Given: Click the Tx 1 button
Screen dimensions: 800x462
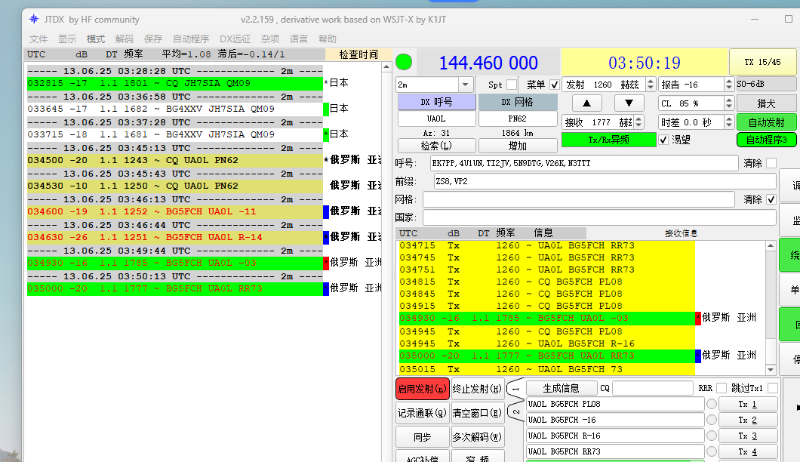Looking at the screenshot, I should coord(747,404).
